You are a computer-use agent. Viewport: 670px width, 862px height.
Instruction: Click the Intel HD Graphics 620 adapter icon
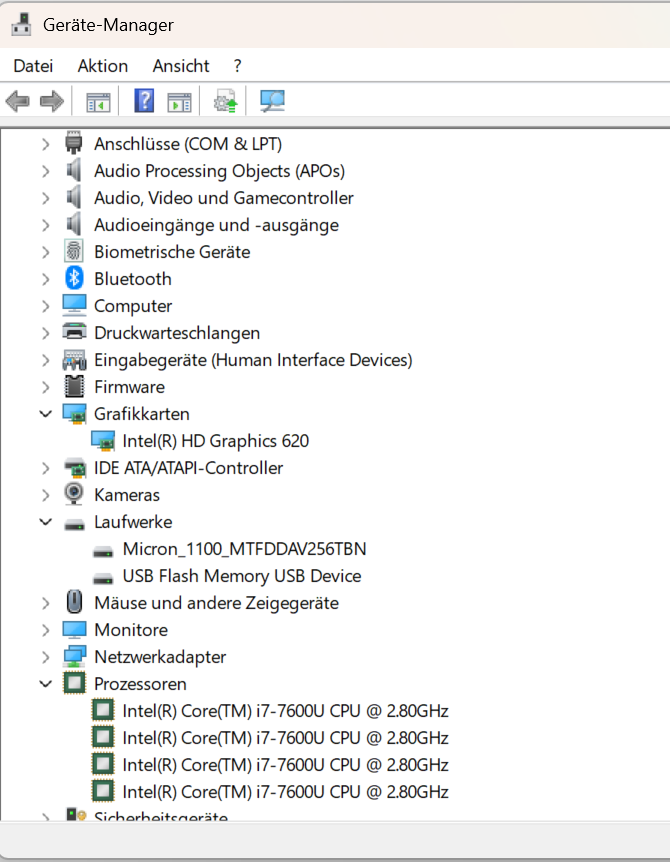[x=103, y=441]
